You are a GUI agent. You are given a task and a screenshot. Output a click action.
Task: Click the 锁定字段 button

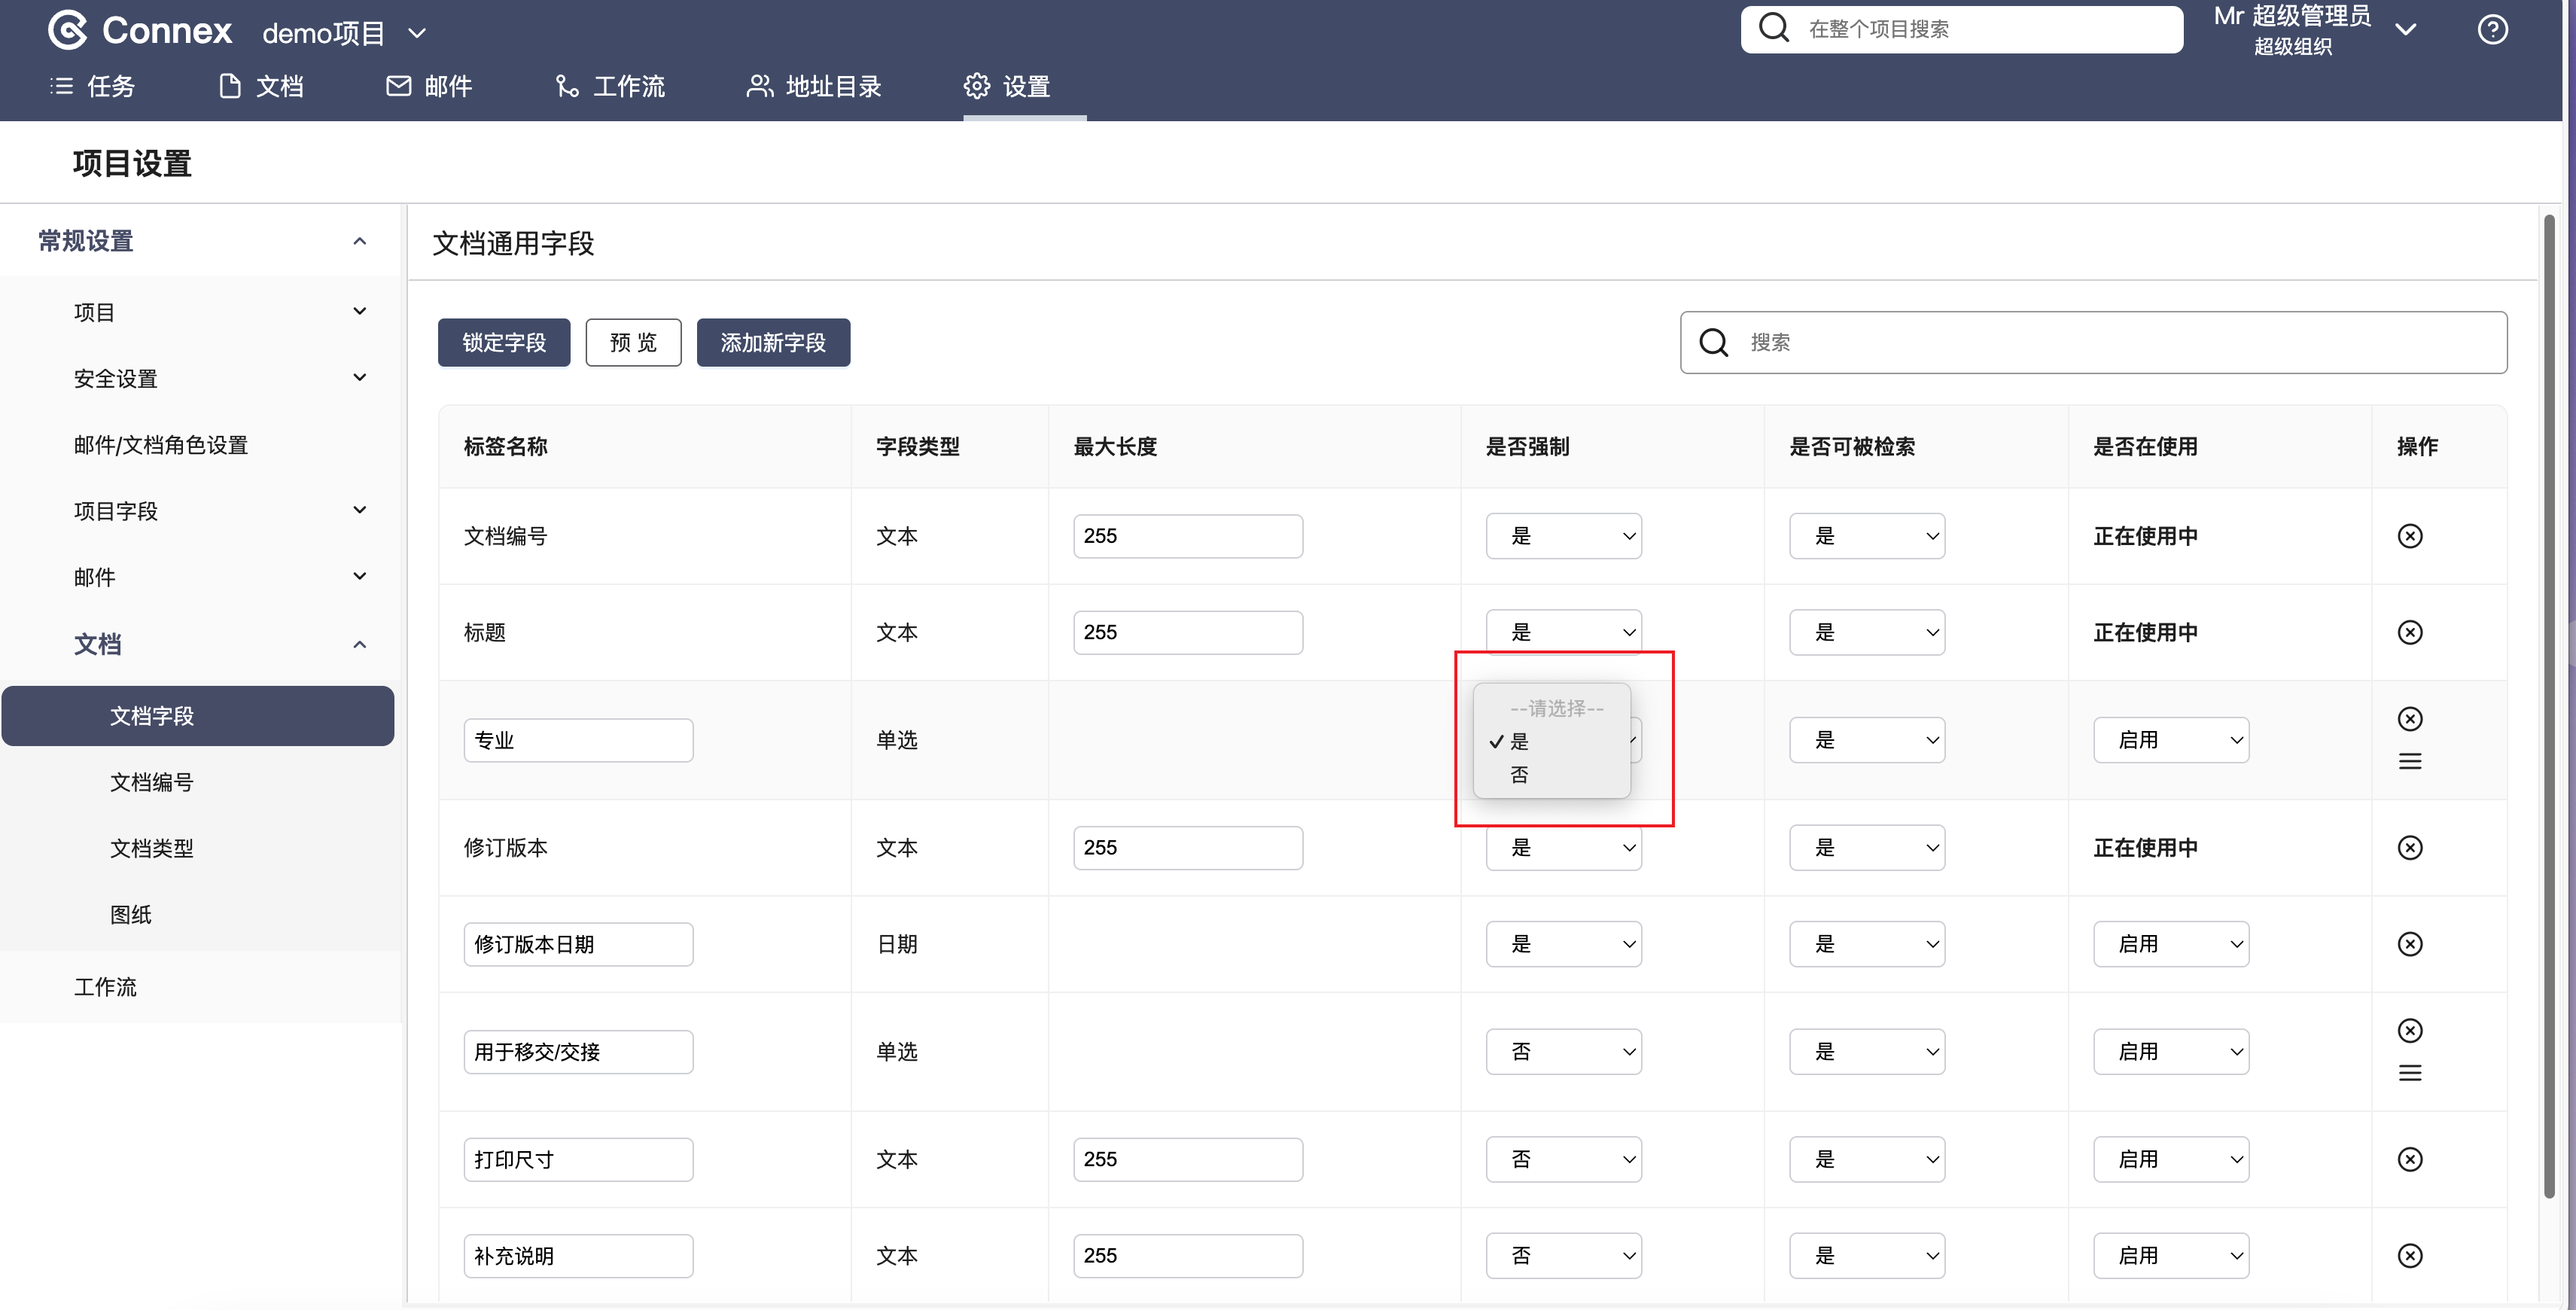pos(504,343)
